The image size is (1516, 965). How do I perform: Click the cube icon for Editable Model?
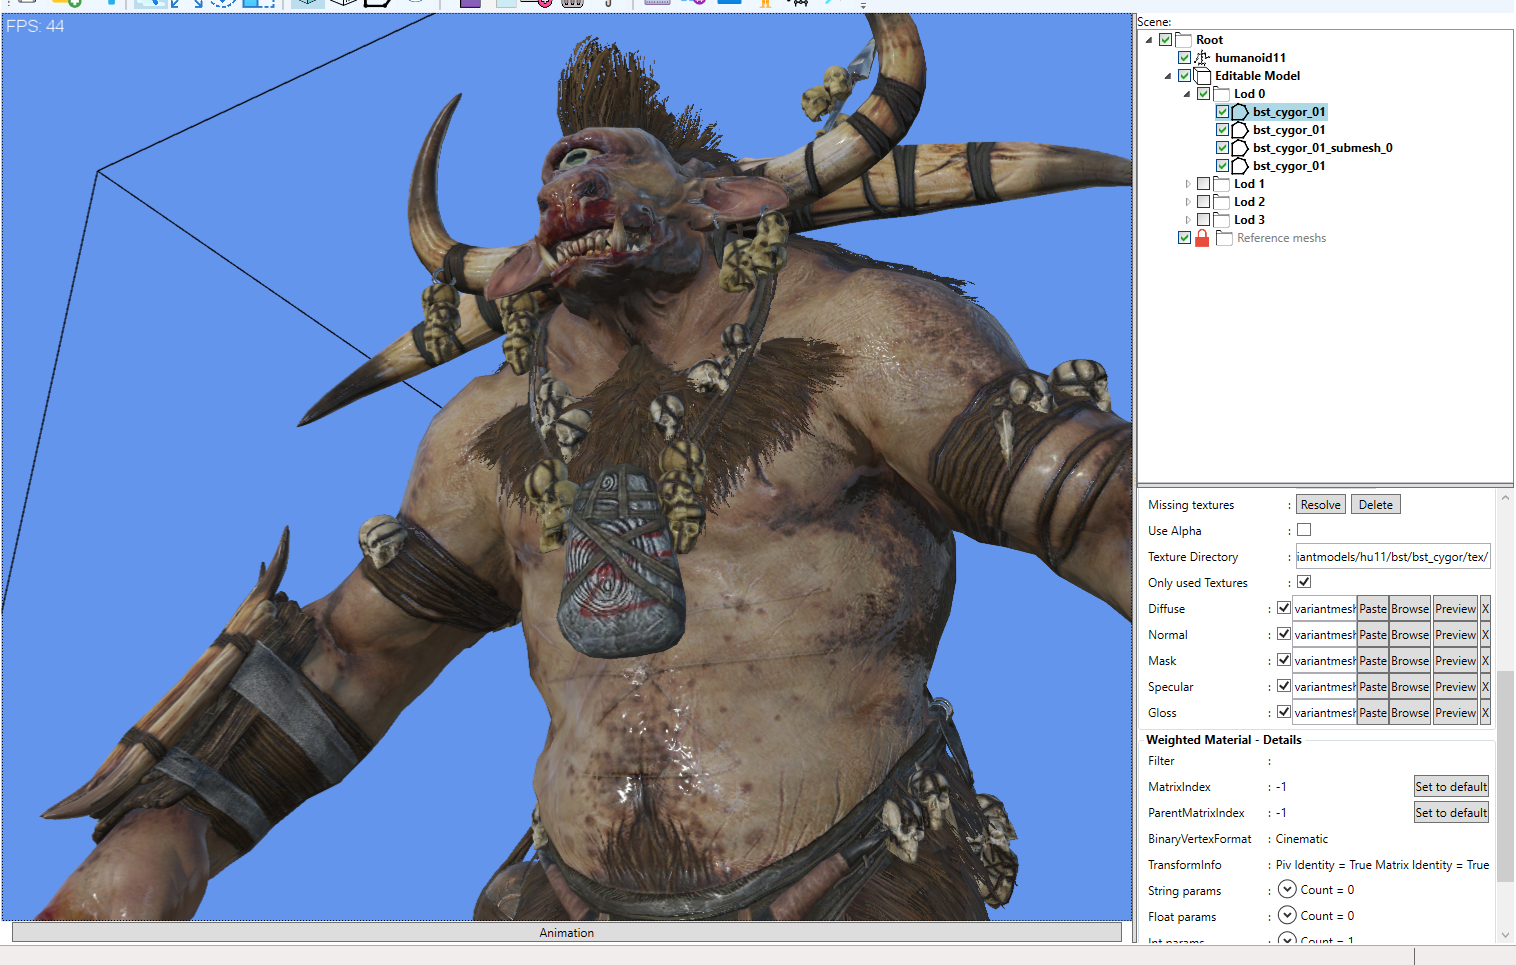(x=1202, y=76)
